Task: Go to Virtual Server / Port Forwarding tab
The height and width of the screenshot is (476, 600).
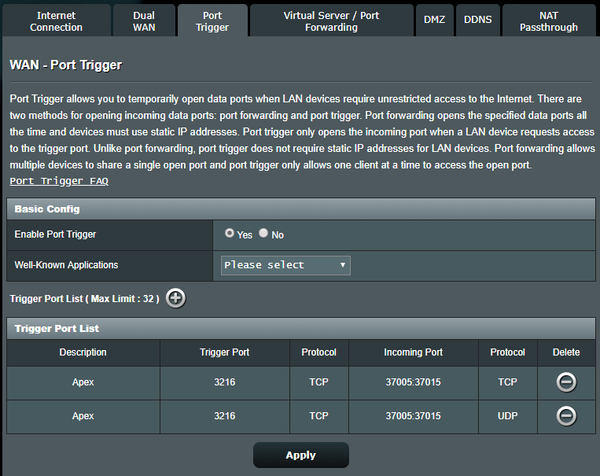Action: [x=333, y=21]
